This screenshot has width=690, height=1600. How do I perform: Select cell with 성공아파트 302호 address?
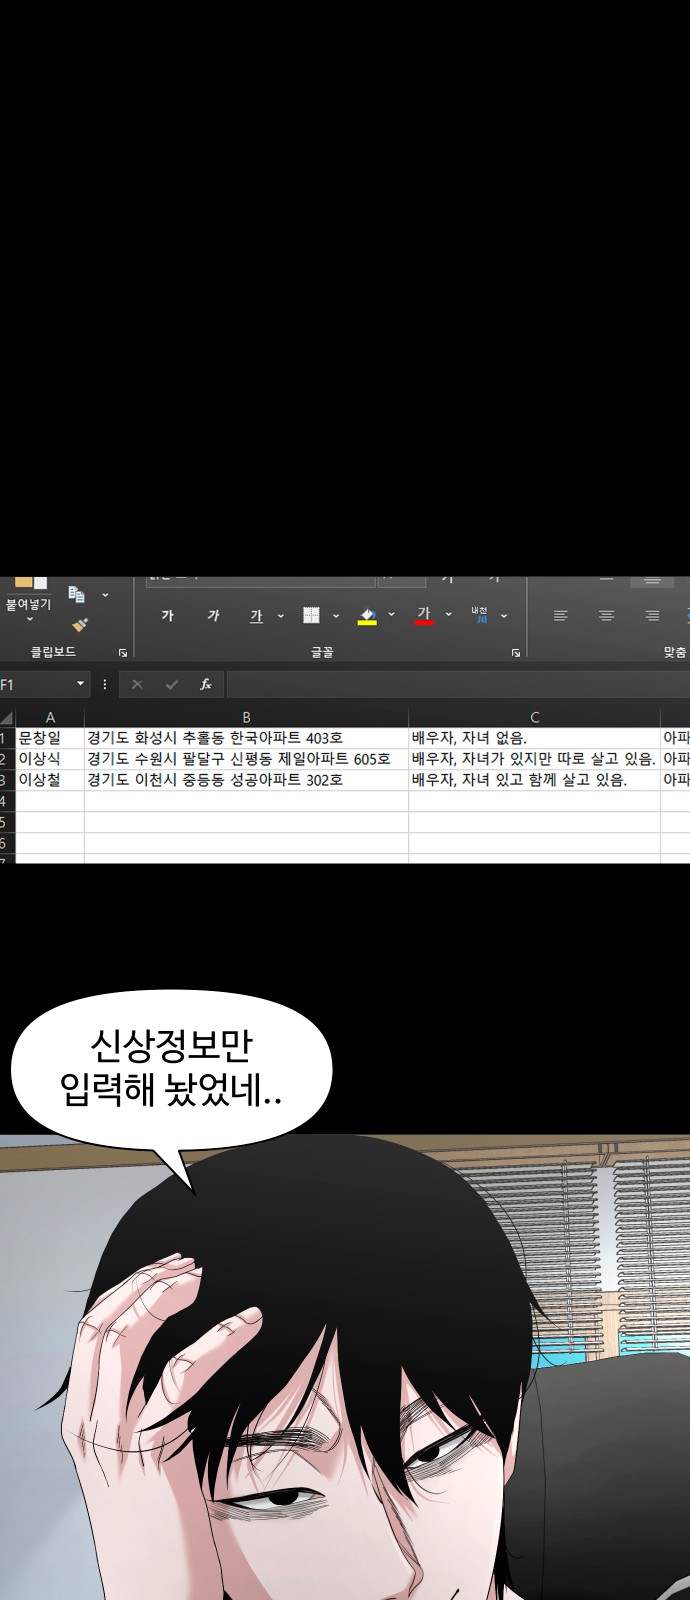[x=246, y=780]
